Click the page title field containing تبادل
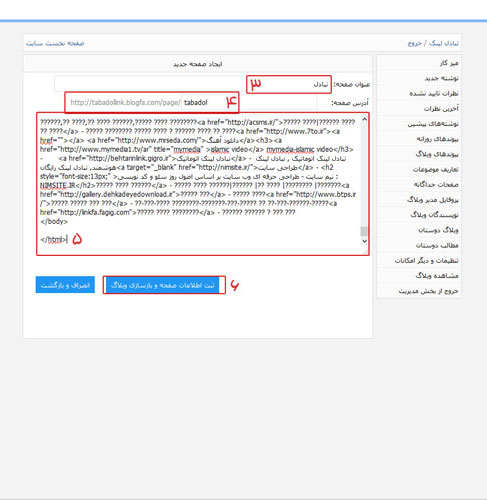Image resolution: width=487 pixels, height=500 pixels. click(193, 84)
